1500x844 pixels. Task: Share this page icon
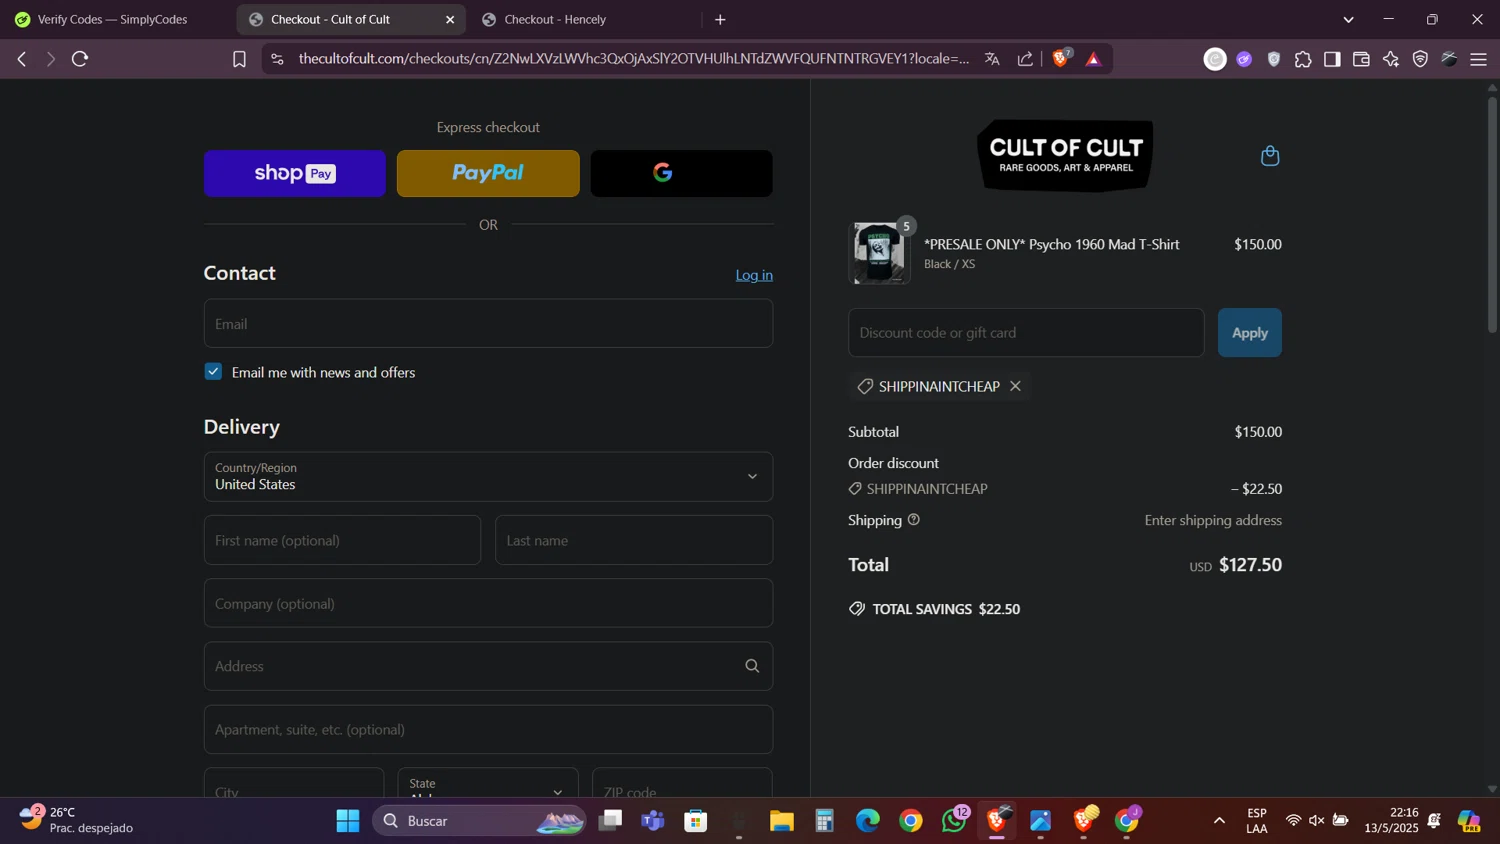pyautogui.click(x=1025, y=59)
